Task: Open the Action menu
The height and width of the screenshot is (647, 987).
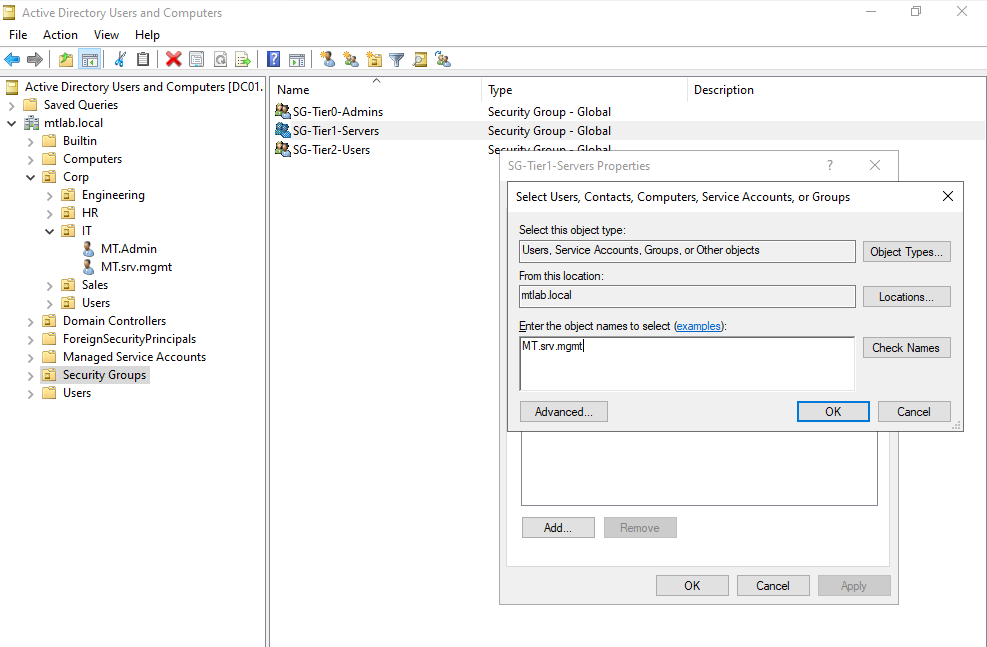Action: (60, 35)
